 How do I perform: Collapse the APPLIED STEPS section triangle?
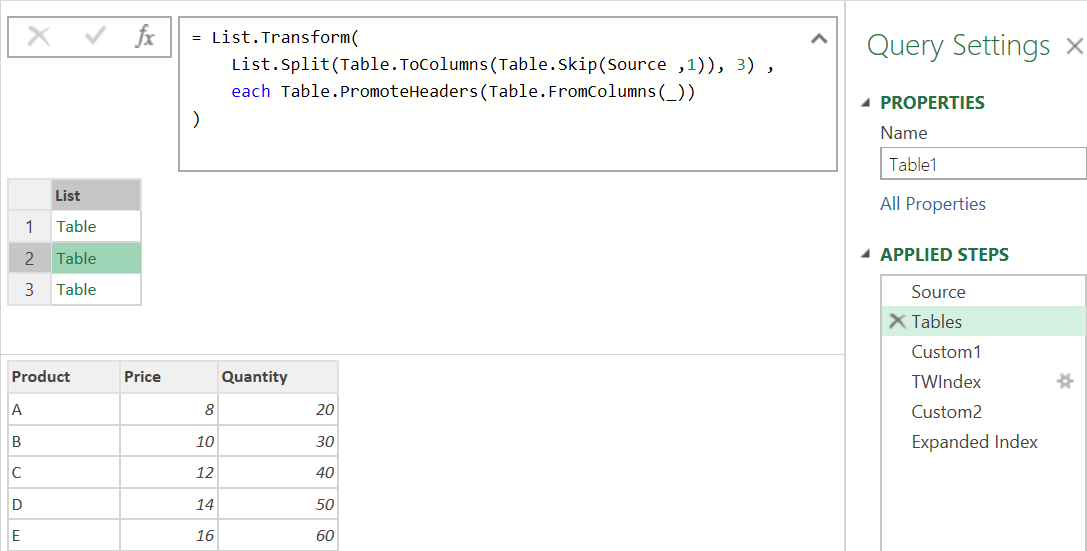(865, 254)
